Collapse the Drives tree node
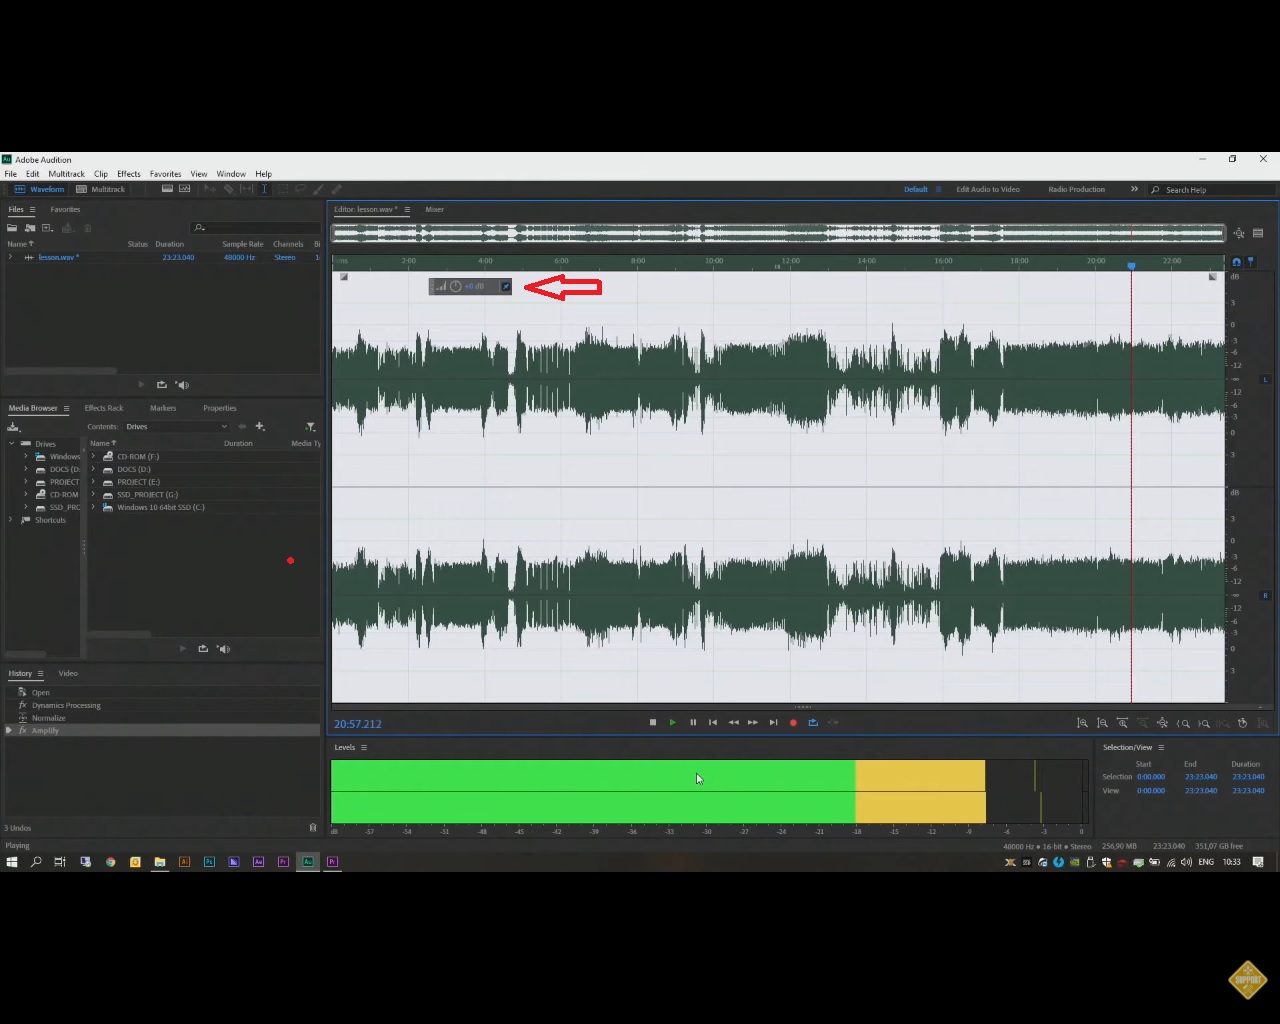The image size is (1280, 1024). click(12, 443)
